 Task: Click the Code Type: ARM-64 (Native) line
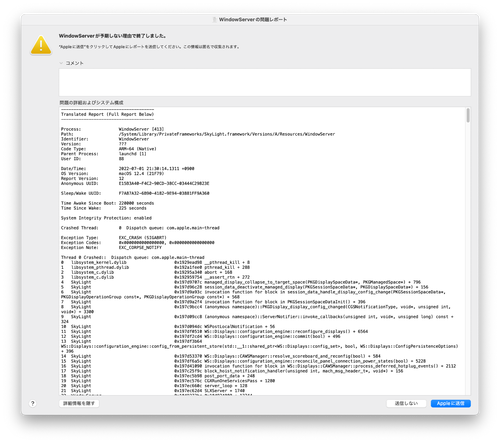[x=109, y=149]
